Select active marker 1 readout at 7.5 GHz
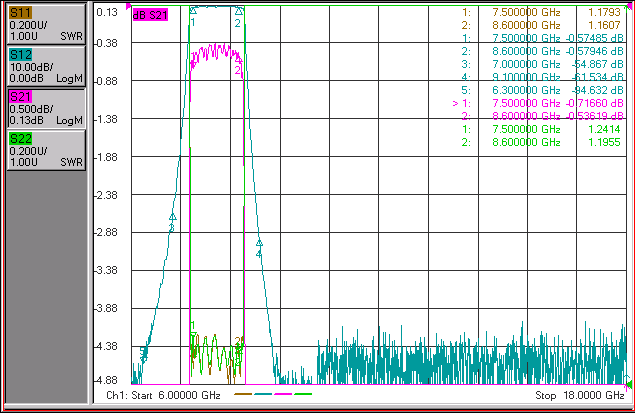Screen dimensions: 635x413 (x=538, y=103)
